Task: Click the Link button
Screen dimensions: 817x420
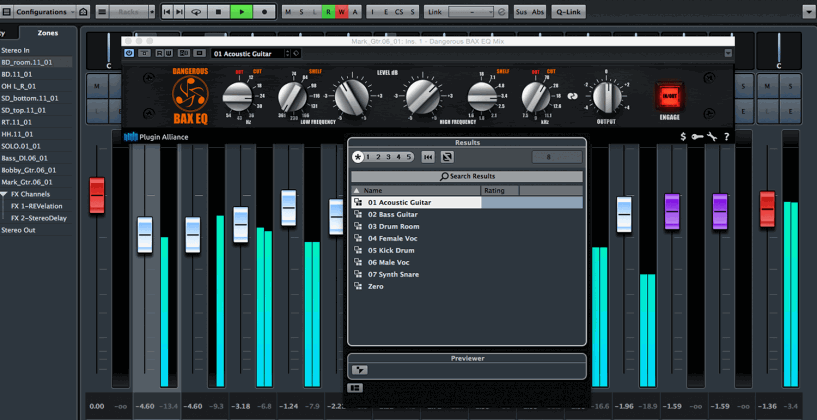Action: click(x=436, y=11)
